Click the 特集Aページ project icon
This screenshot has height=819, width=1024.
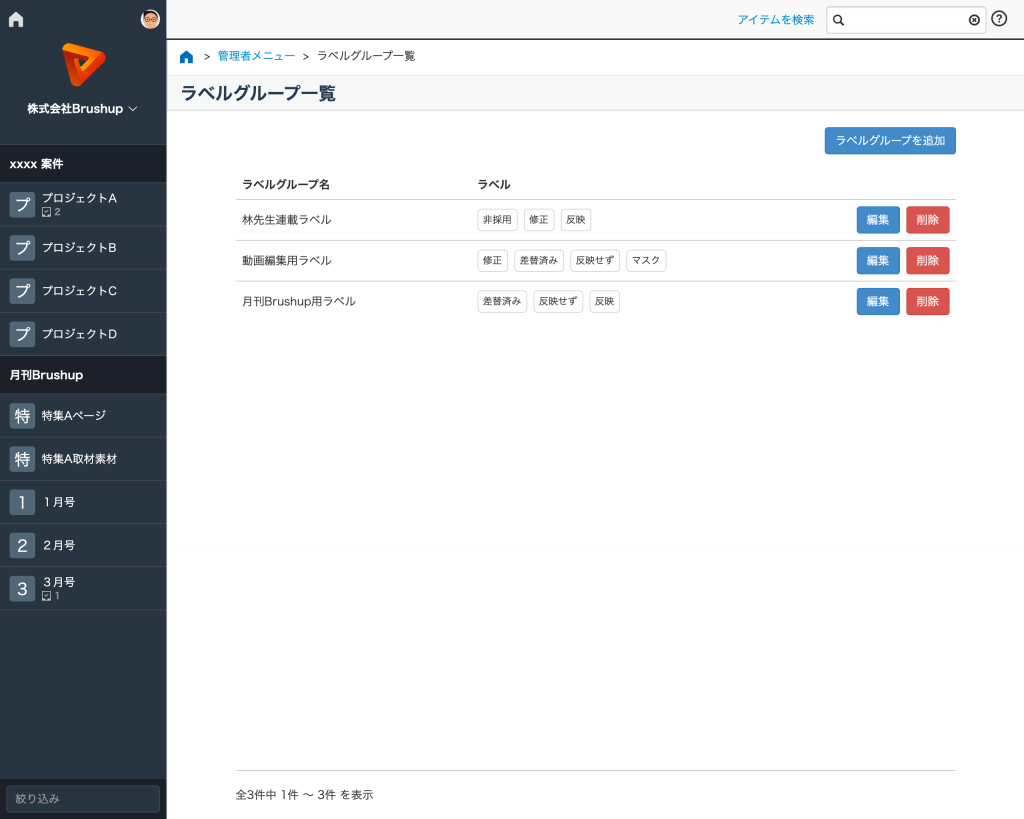coord(22,415)
